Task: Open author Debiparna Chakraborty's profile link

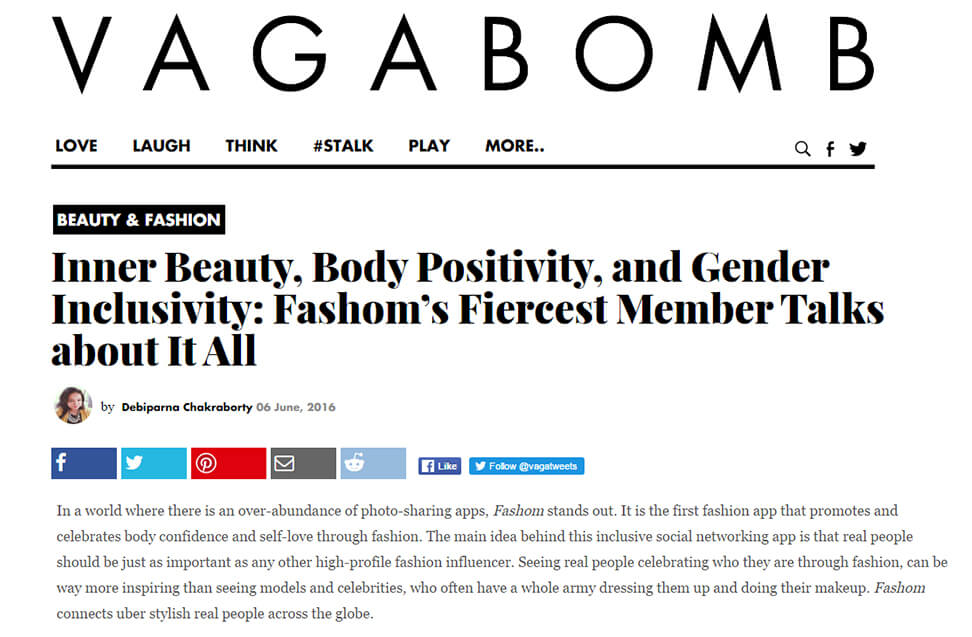Action: [186, 407]
